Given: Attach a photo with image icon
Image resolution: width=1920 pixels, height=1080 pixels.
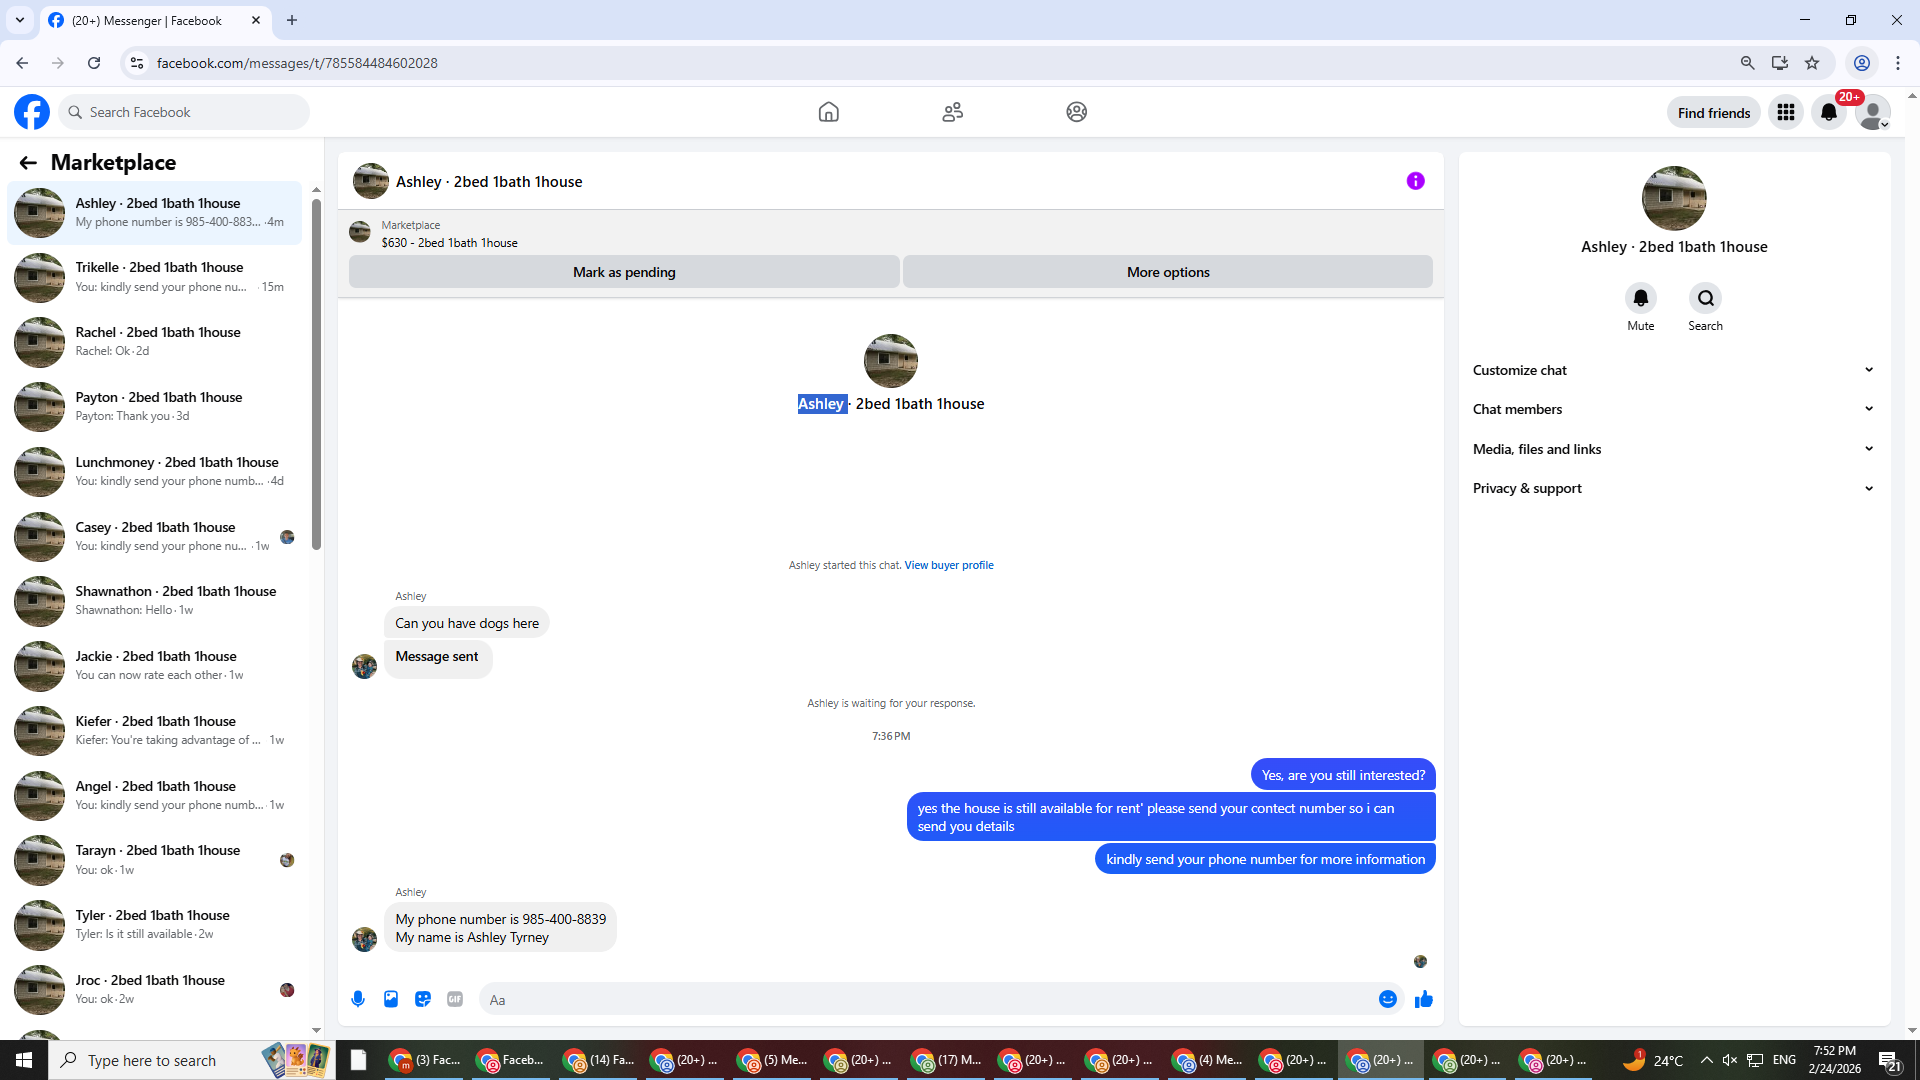Looking at the screenshot, I should [x=391, y=999].
